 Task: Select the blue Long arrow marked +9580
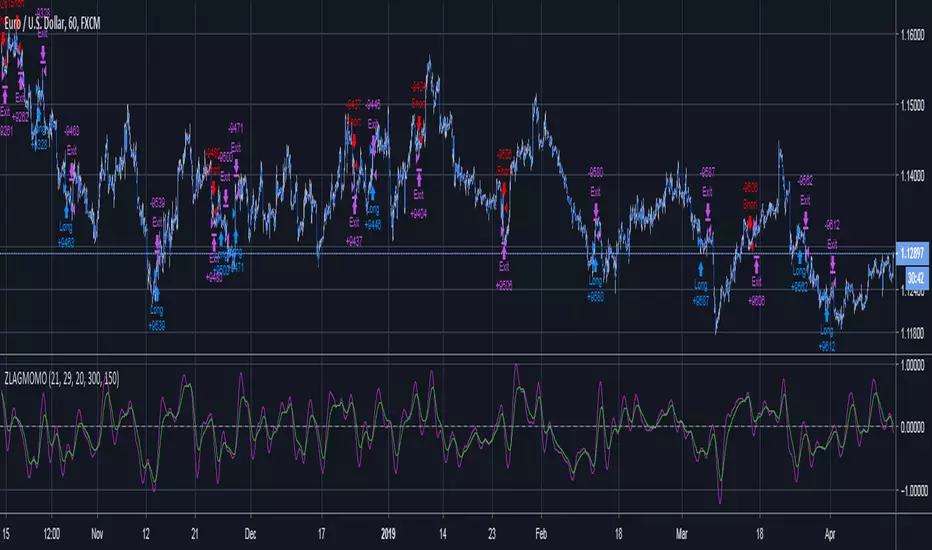pos(595,264)
